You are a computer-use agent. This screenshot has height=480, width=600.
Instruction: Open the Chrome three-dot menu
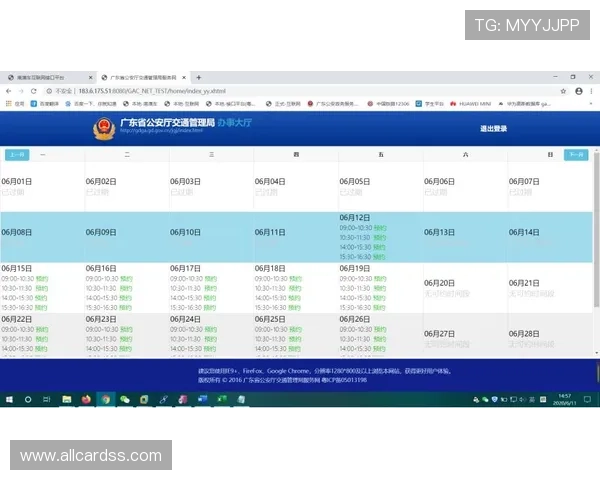click(x=591, y=91)
